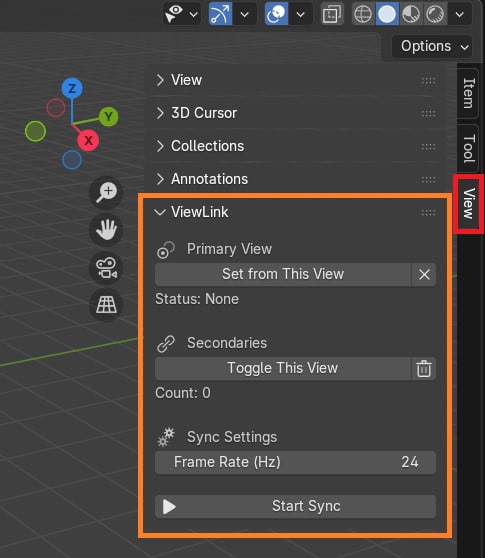
Task: Click the Collections panel drag handle
Action: click(x=428, y=147)
